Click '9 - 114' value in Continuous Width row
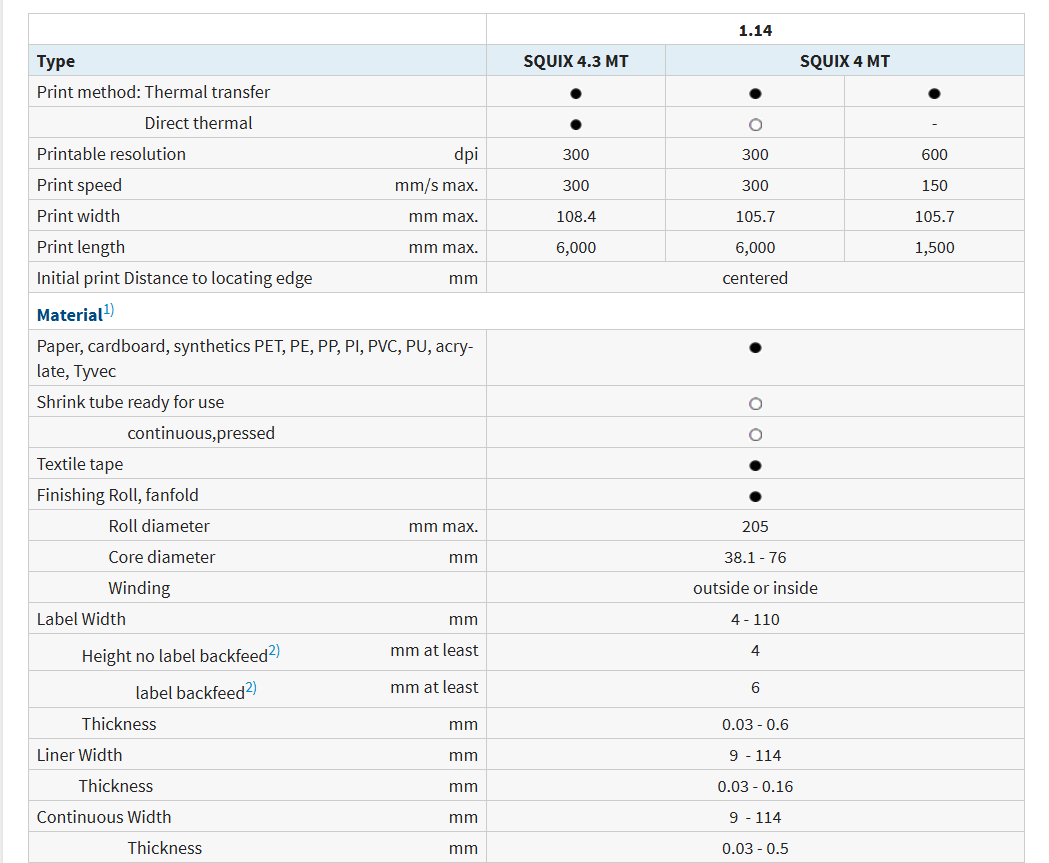1049x863 pixels. [755, 818]
